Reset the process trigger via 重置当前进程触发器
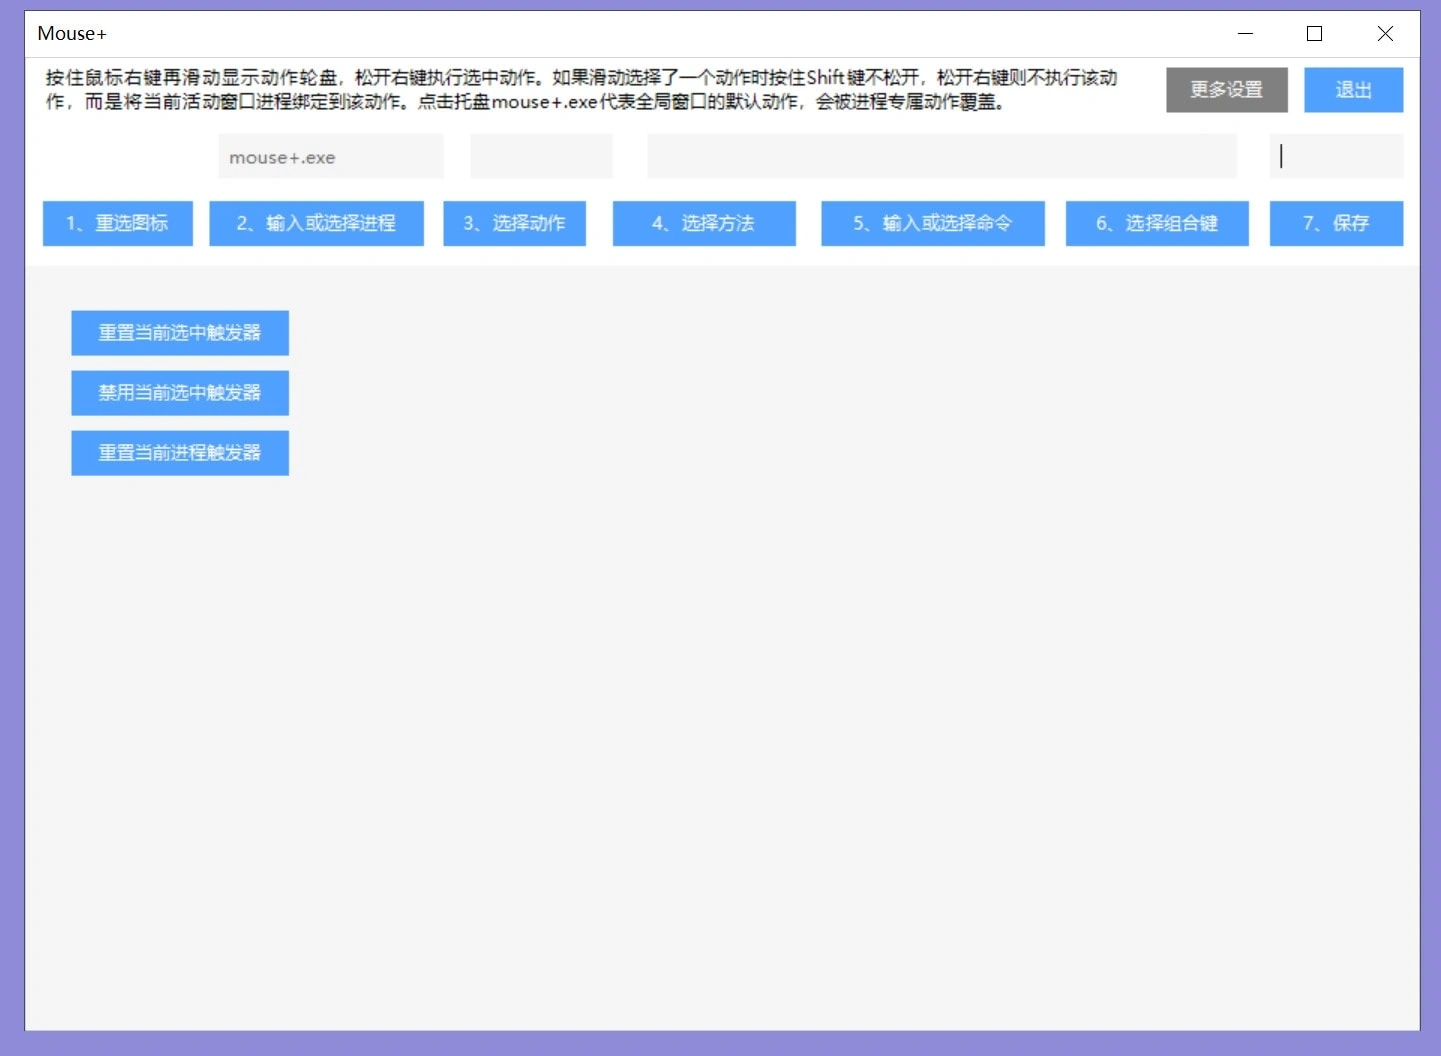The width and height of the screenshot is (1441, 1056). [179, 452]
